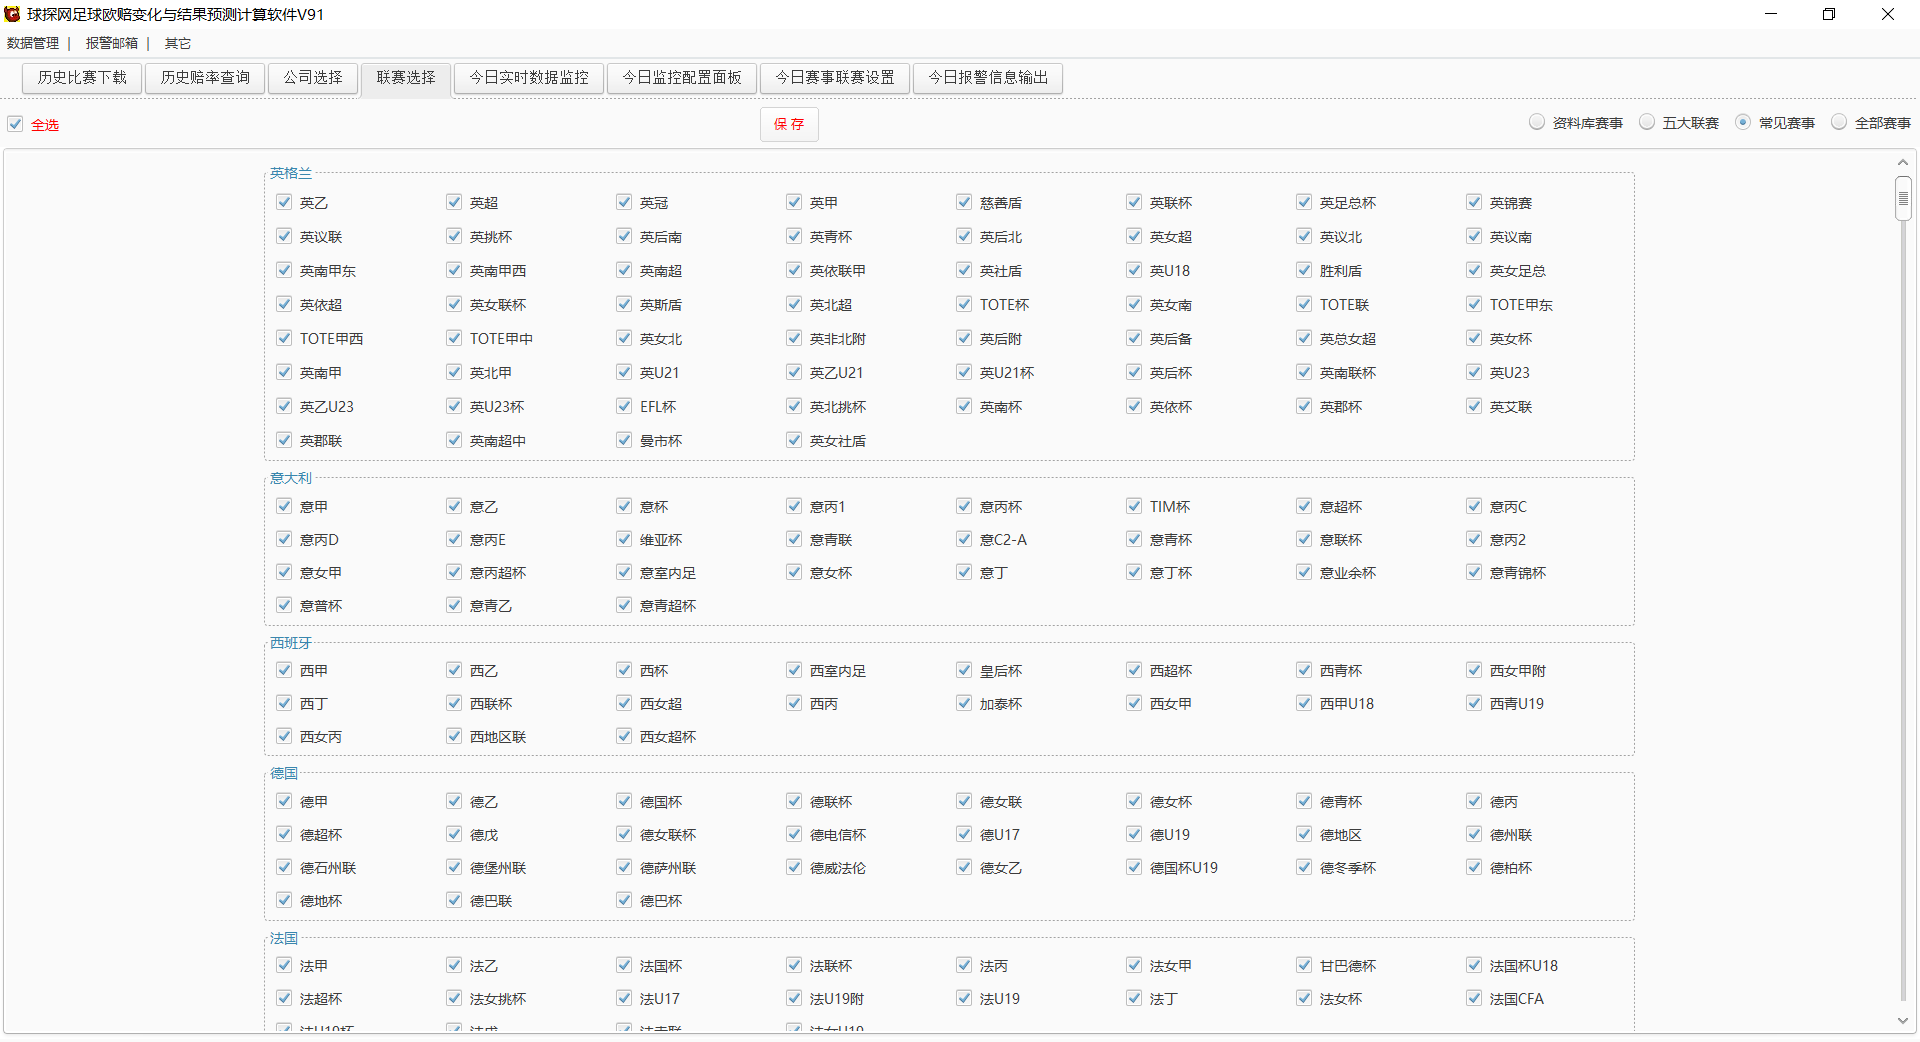Toggle the 法国CFA checkbox
The width and height of the screenshot is (1920, 1042).
[x=1474, y=998]
